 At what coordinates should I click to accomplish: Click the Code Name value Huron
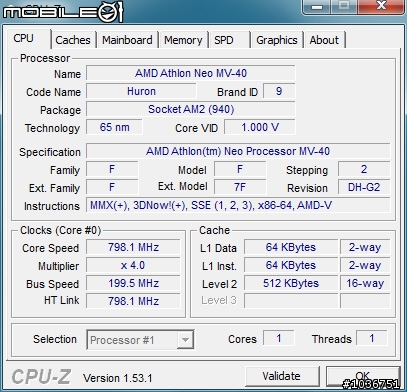pos(141,91)
